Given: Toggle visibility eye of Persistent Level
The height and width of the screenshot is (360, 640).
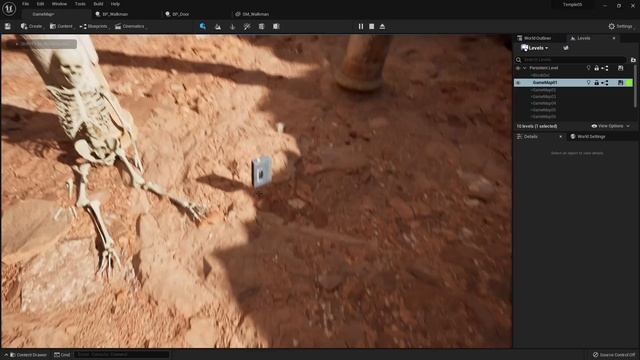Looking at the screenshot, I should click(518, 68).
